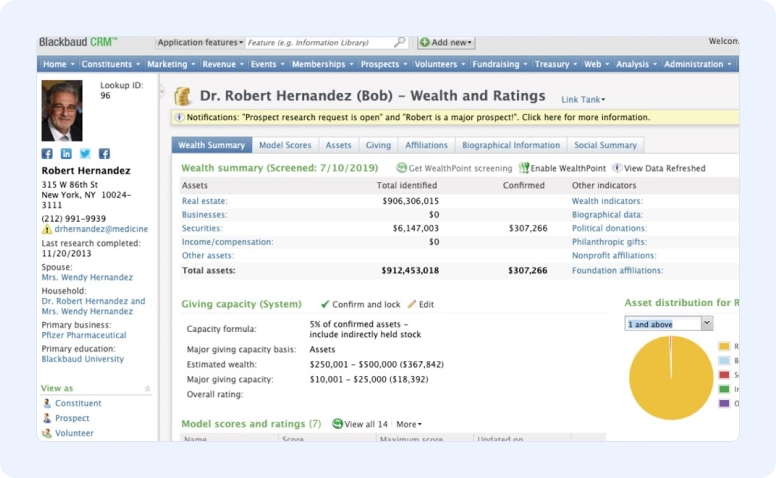Open the Blackbaud University link
The height and width of the screenshot is (478, 776).
[83, 359]
